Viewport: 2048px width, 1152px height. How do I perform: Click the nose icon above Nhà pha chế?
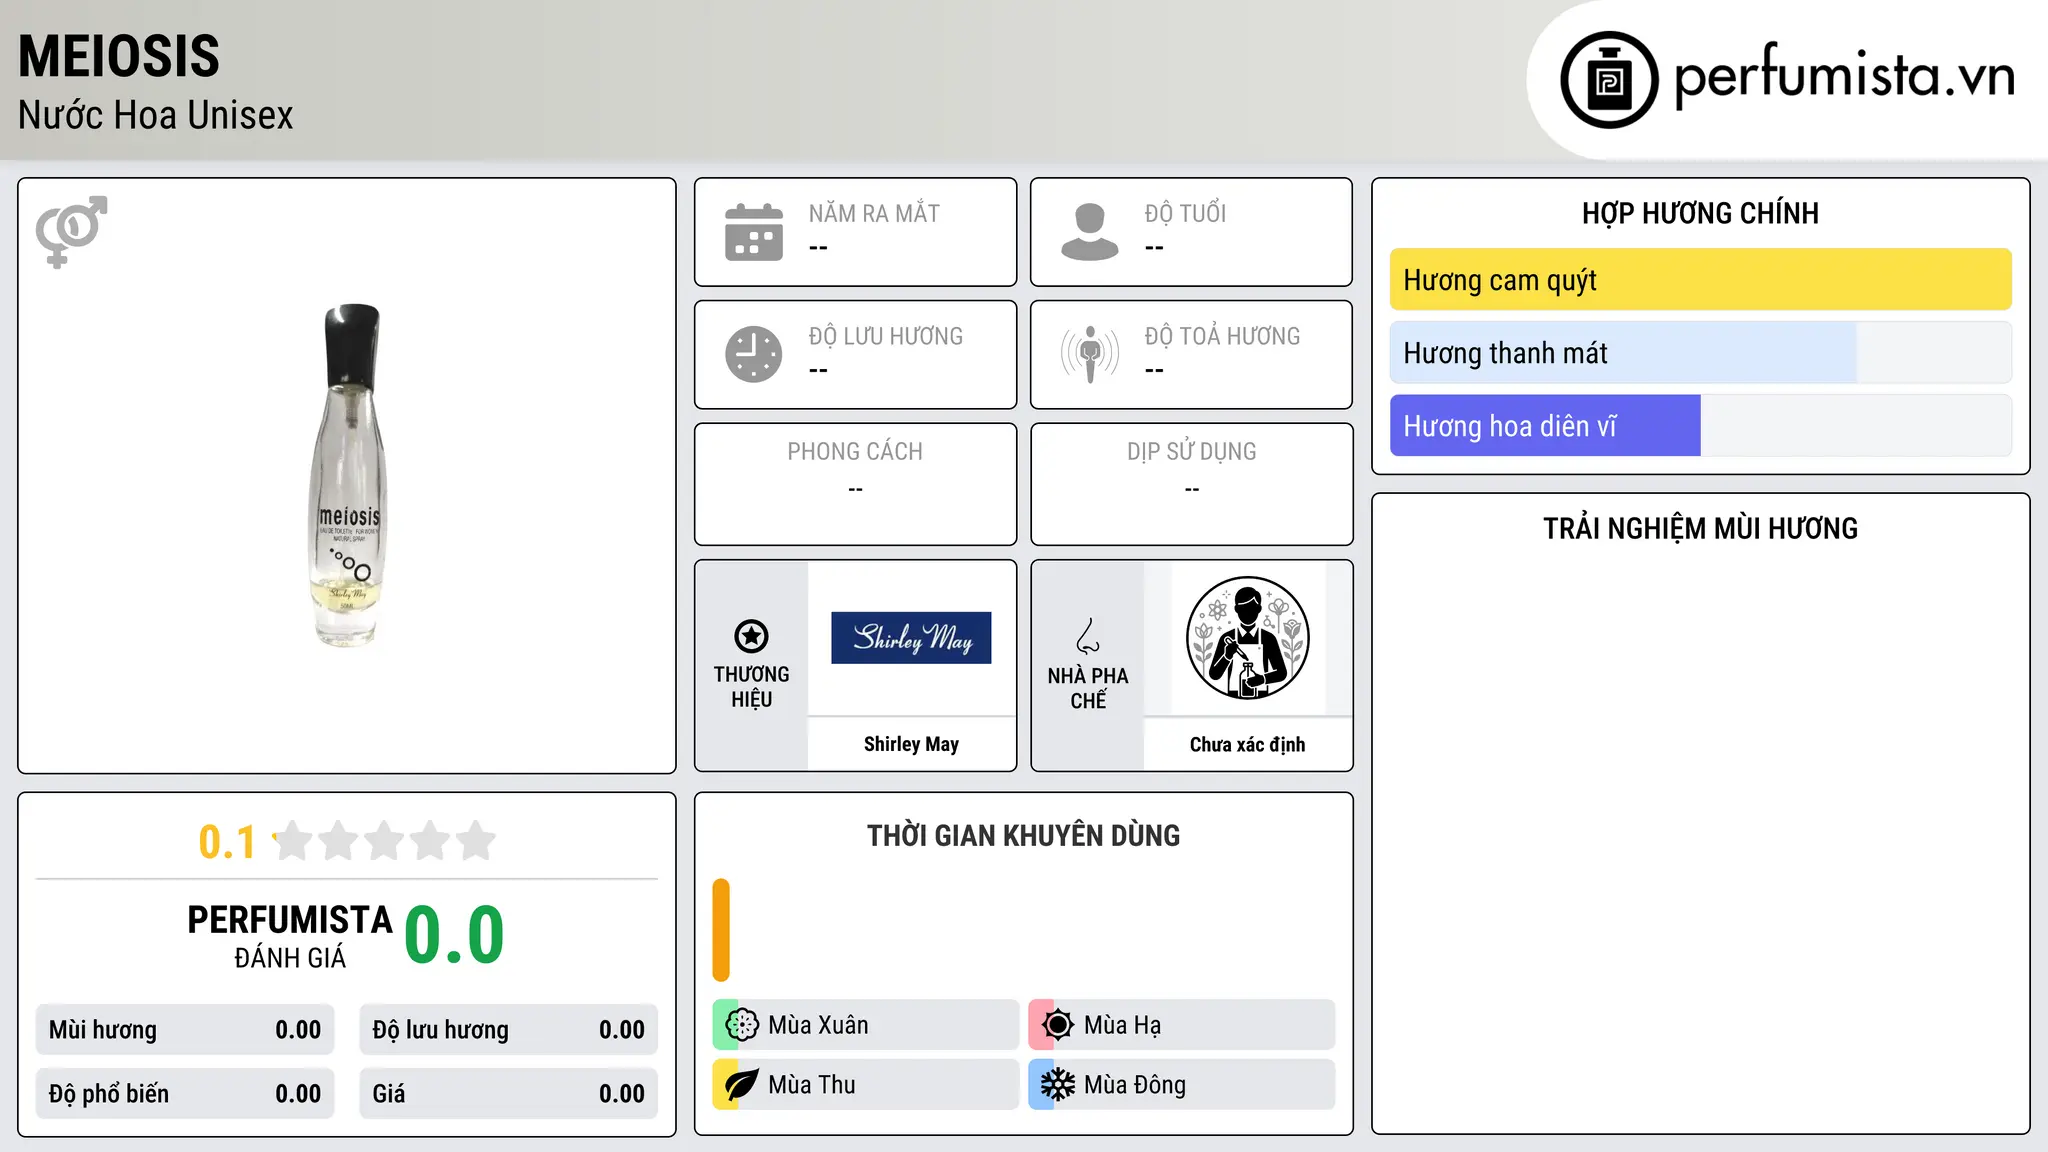pos(1088,636)
